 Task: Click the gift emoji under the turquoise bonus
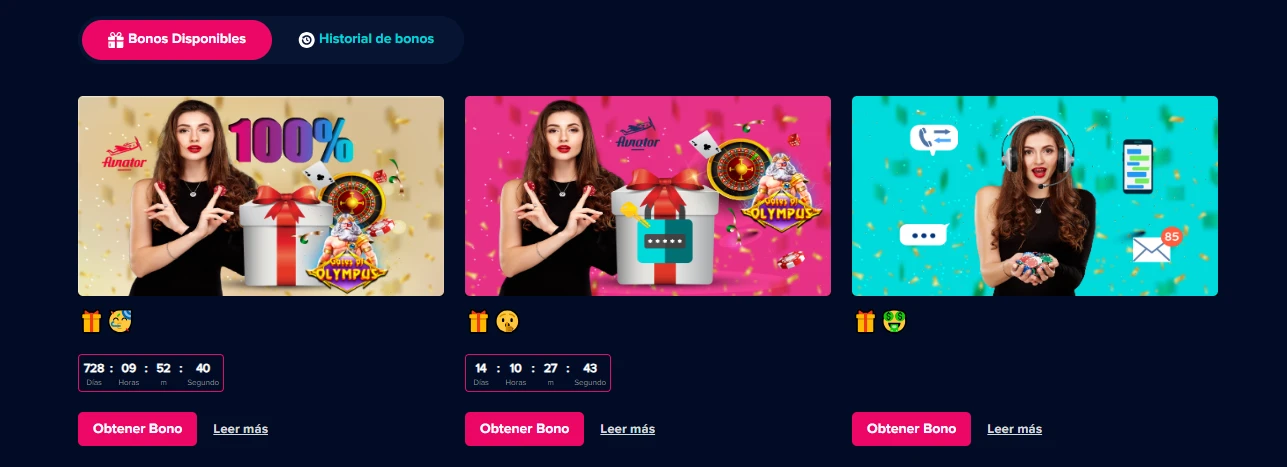pos(866,321)
